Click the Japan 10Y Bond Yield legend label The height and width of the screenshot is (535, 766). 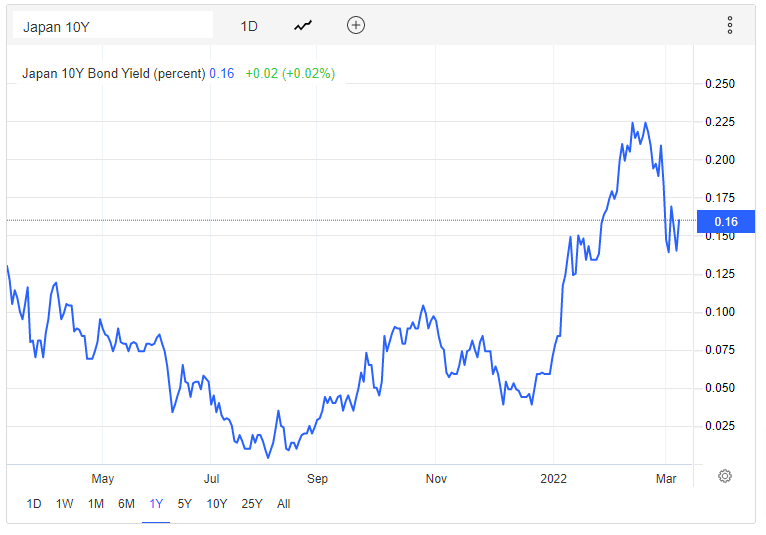pyautogui.click(x=113, y=73)
